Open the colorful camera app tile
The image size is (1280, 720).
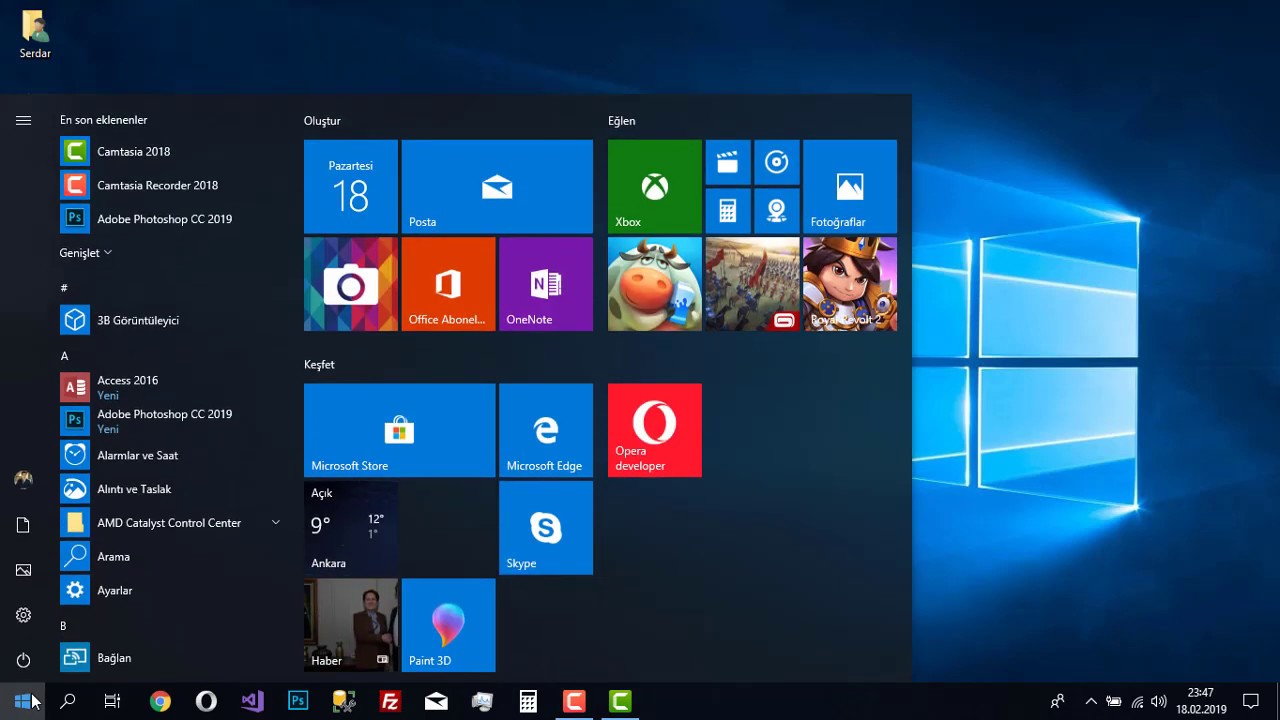tap(351, 284)
